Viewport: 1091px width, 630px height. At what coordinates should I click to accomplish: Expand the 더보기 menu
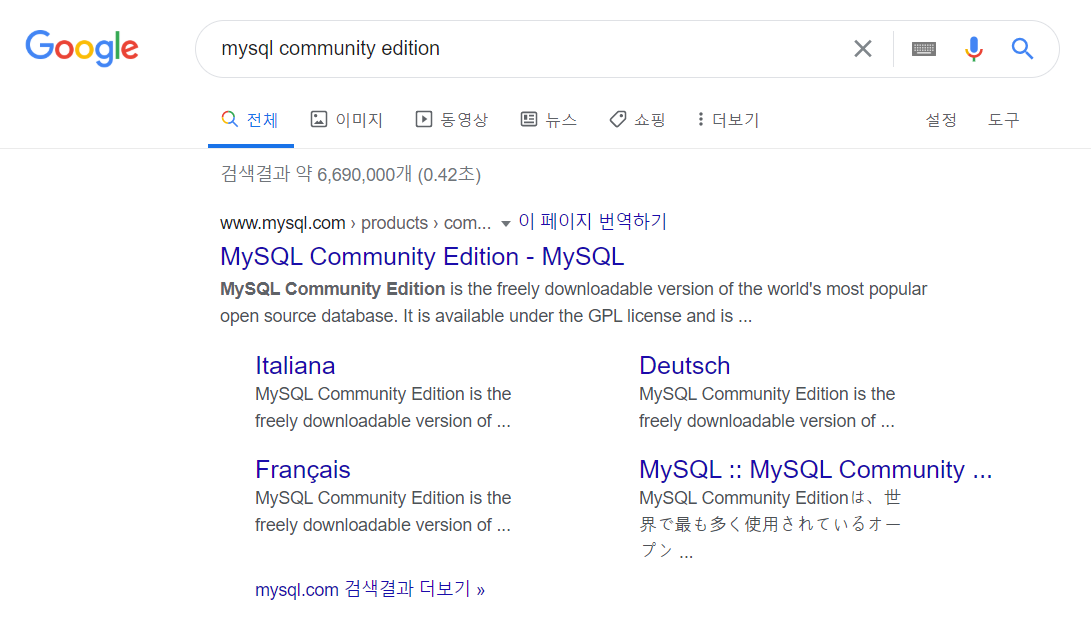pos(728,120)
